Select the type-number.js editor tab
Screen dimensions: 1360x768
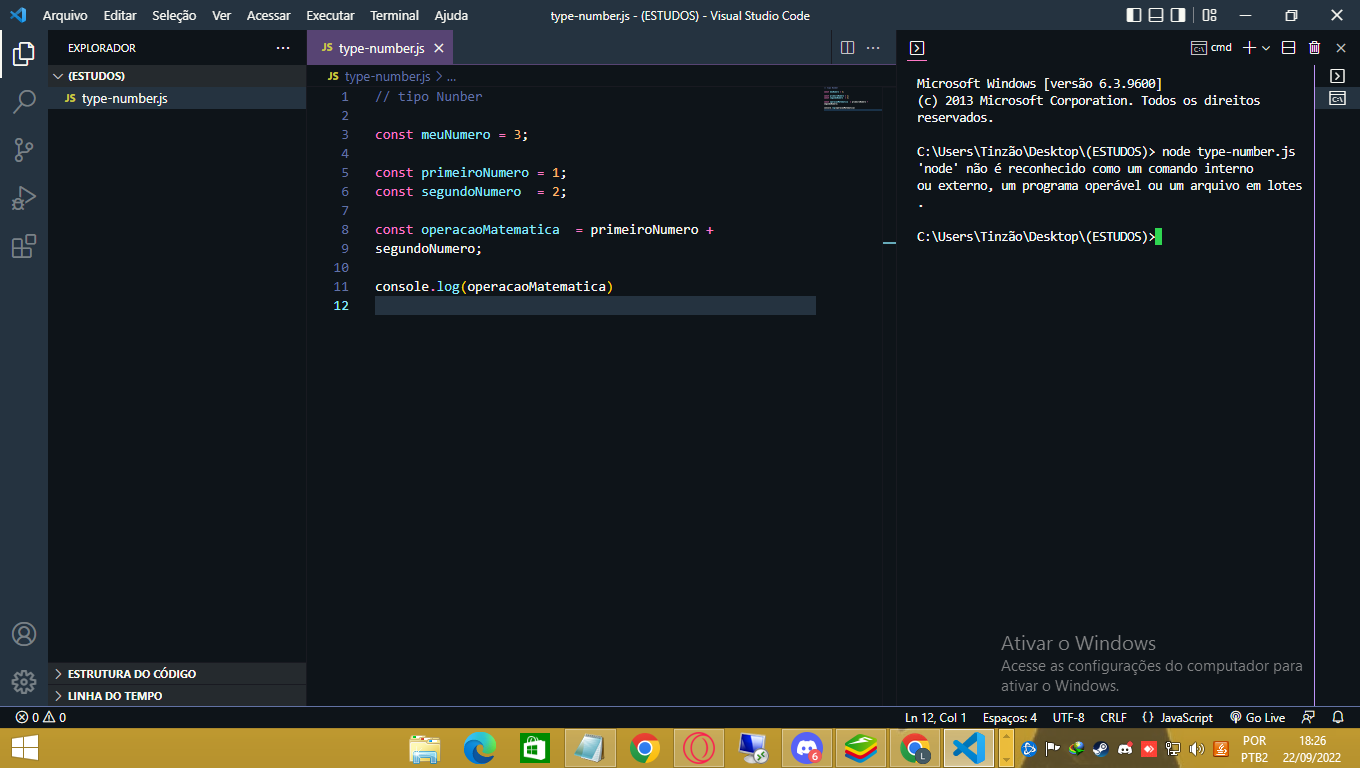(x=381, y=48)
